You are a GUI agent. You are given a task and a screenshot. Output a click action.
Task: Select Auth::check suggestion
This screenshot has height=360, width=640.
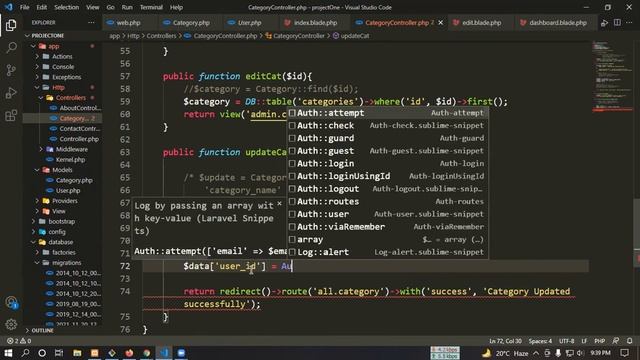[387, 125]
